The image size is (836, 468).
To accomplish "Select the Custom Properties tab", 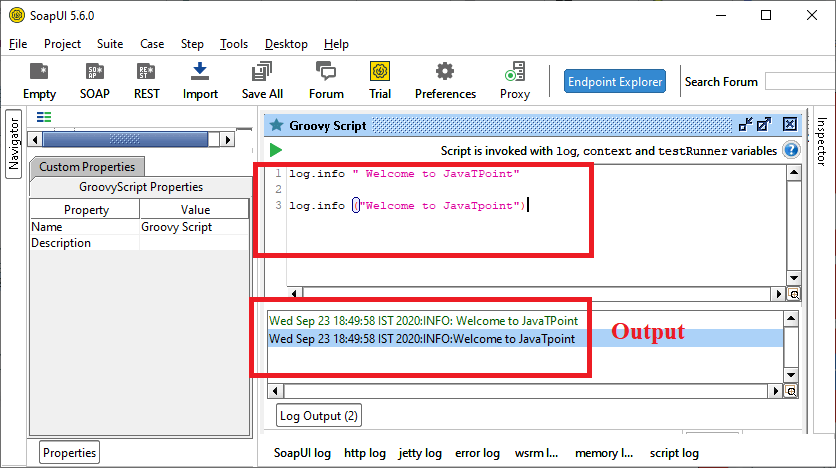I will point(87,167).
